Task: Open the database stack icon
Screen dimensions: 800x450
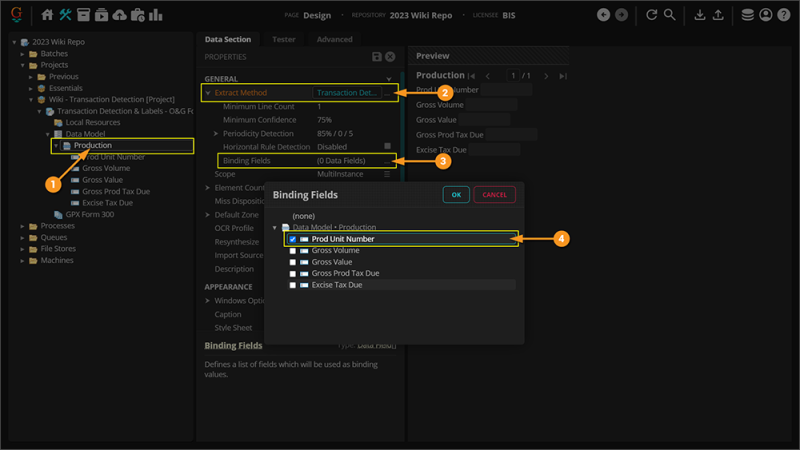Action: (x=747, y=15)
